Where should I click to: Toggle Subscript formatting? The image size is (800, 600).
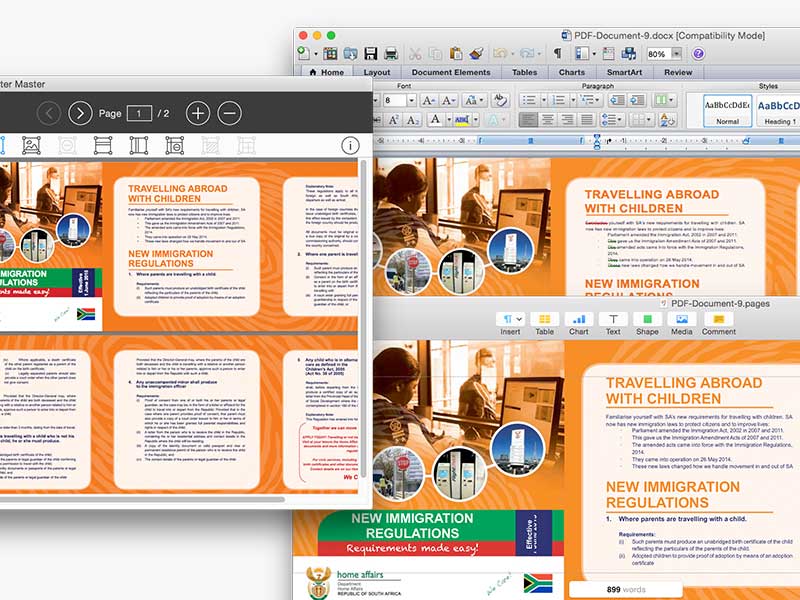tap(413, 120)
